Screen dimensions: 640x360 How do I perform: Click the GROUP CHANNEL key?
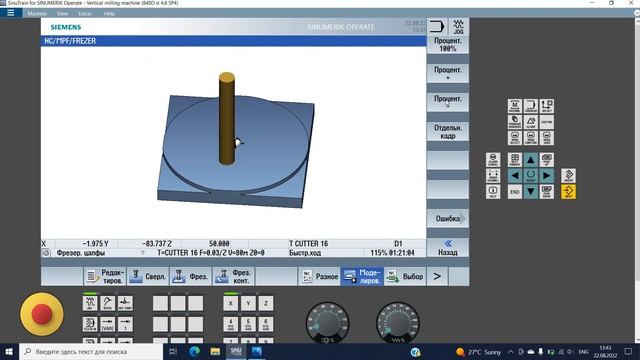pyautogui.click(x=493, y=176)
